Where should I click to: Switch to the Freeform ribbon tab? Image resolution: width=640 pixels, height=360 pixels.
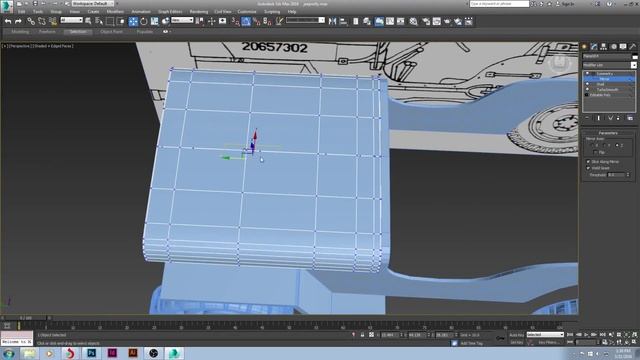(47, 31)
